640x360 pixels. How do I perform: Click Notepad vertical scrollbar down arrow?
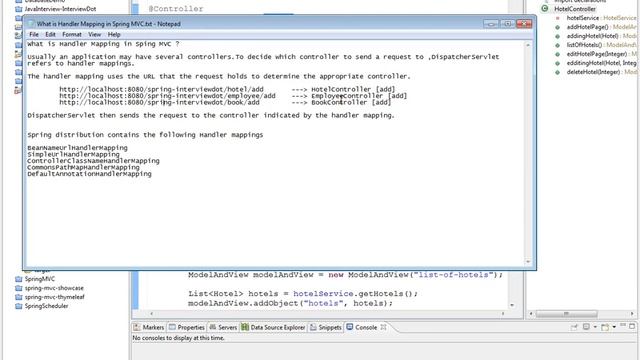(x=528, y=262)
